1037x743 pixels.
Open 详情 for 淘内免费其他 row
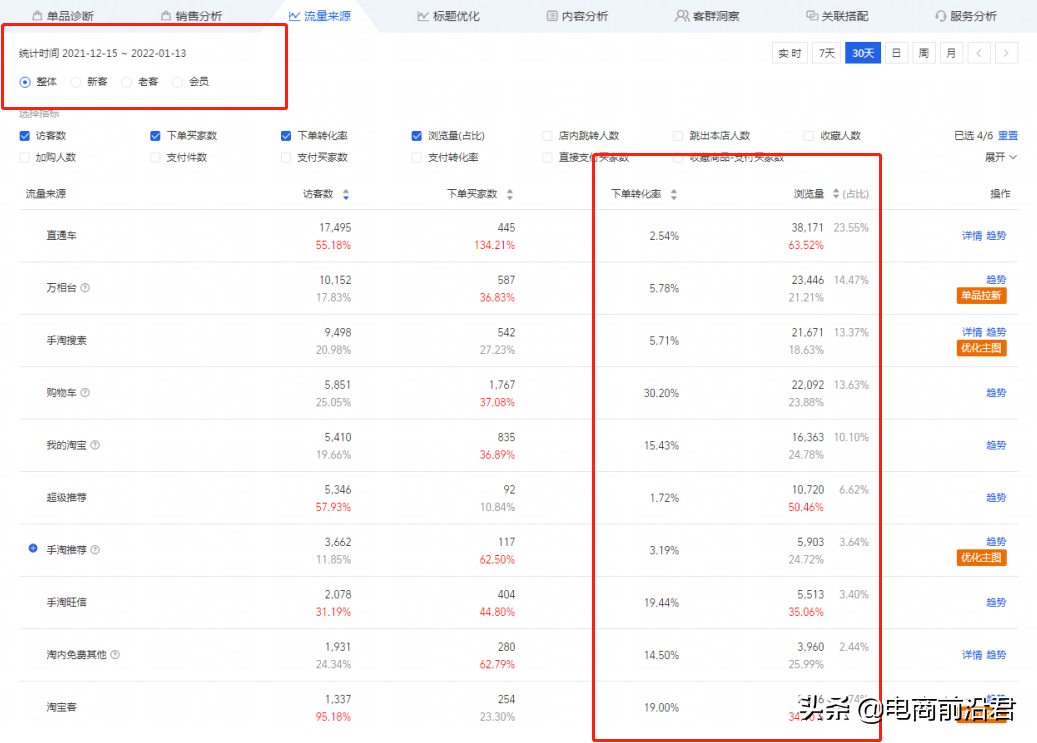coord(972,655)
